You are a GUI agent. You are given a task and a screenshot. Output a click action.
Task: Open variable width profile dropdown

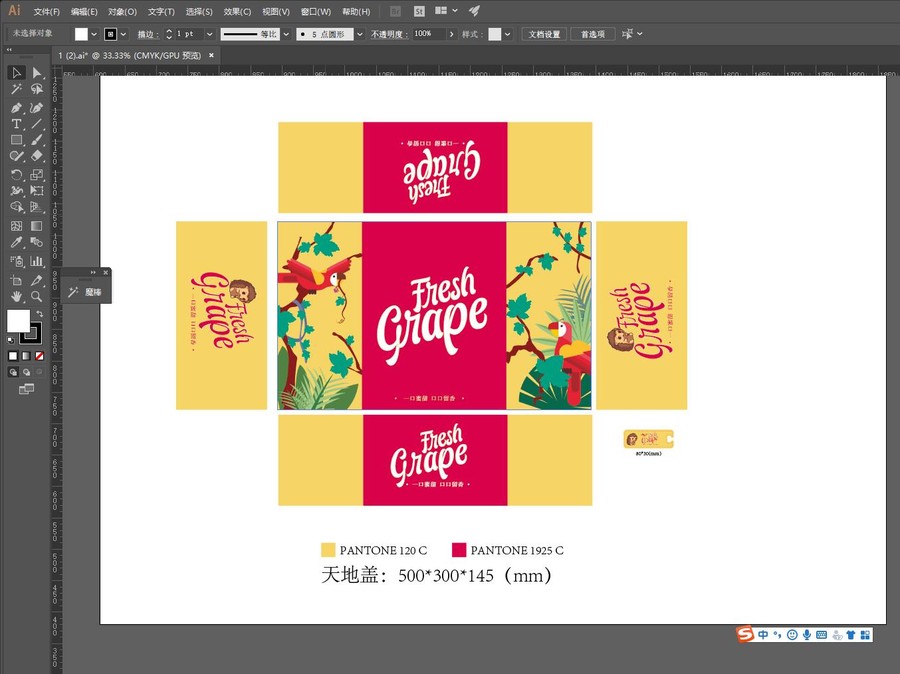(x=286, y=34)
